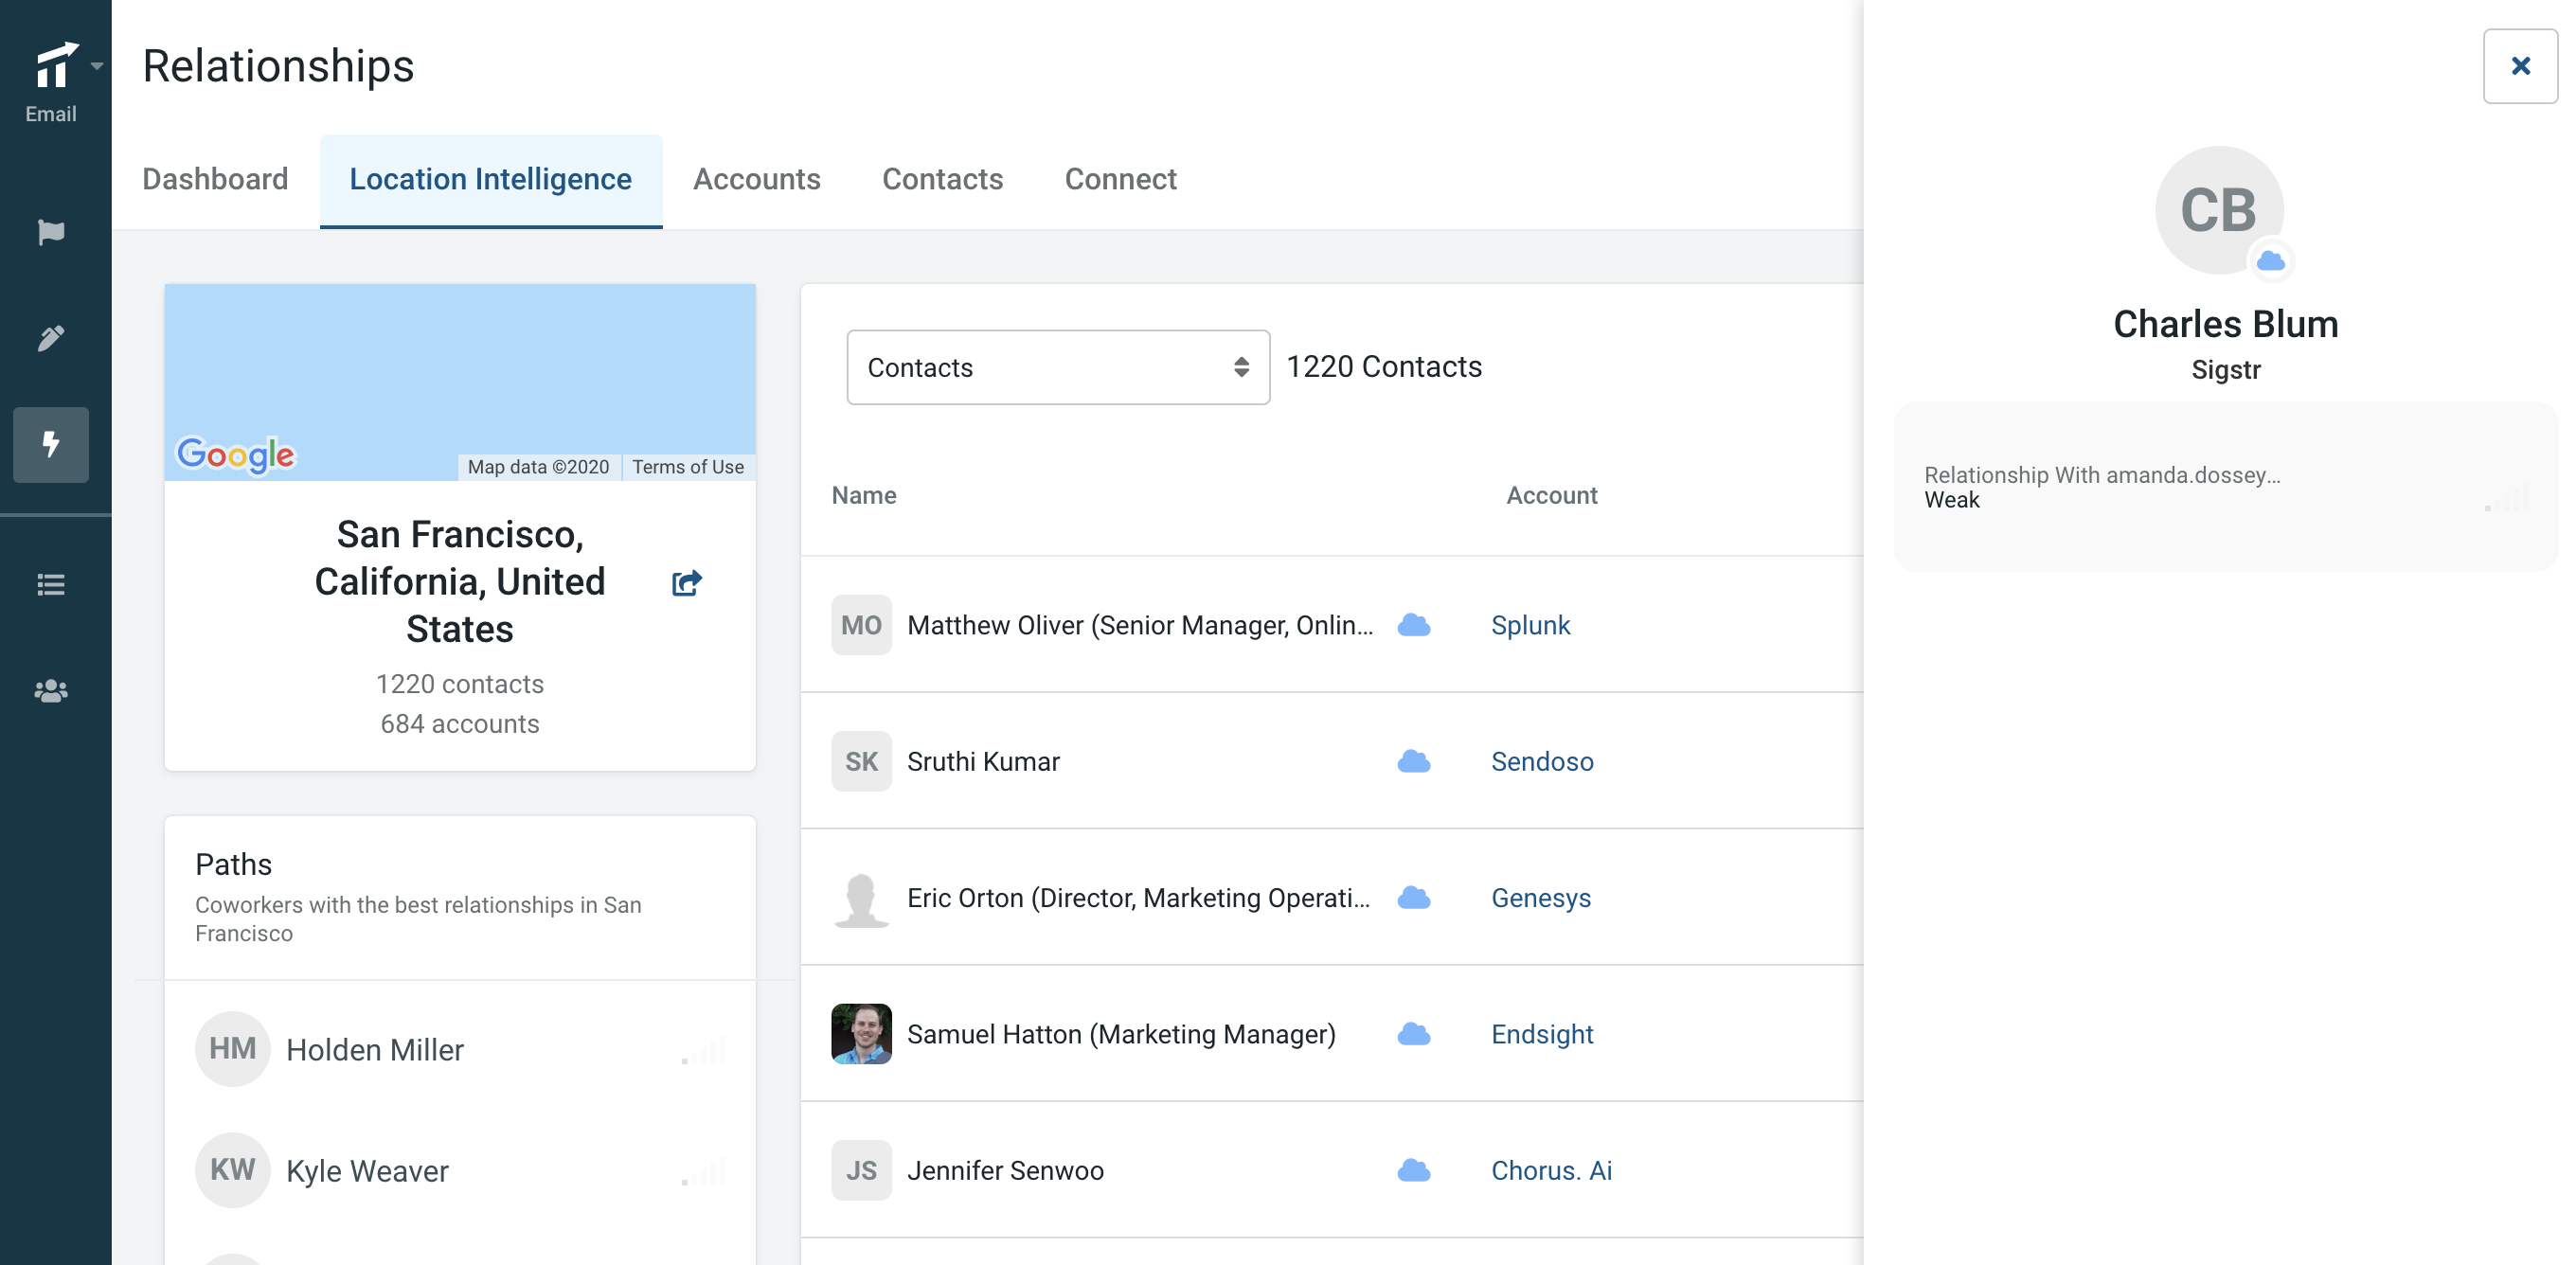The image size is (2576, 1265).
Task: Select the Location Intelligence tab
Action: (x=491, y=180)
